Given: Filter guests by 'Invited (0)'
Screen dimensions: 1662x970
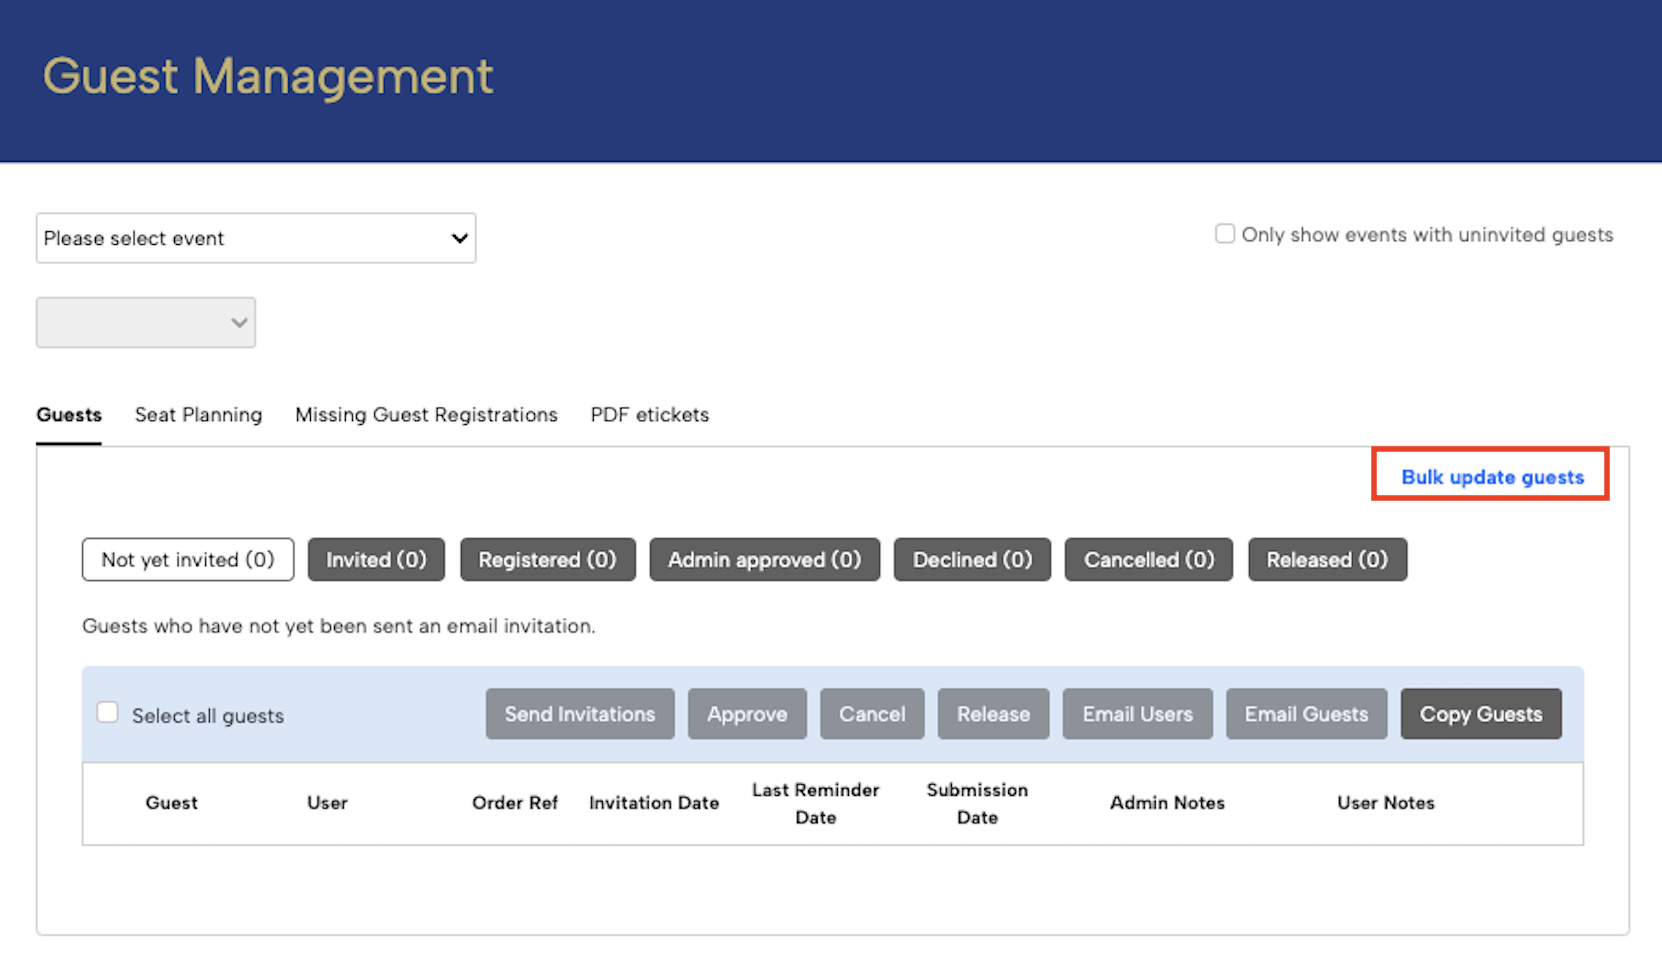Looking at the screenshot, I should pos(376,560).
